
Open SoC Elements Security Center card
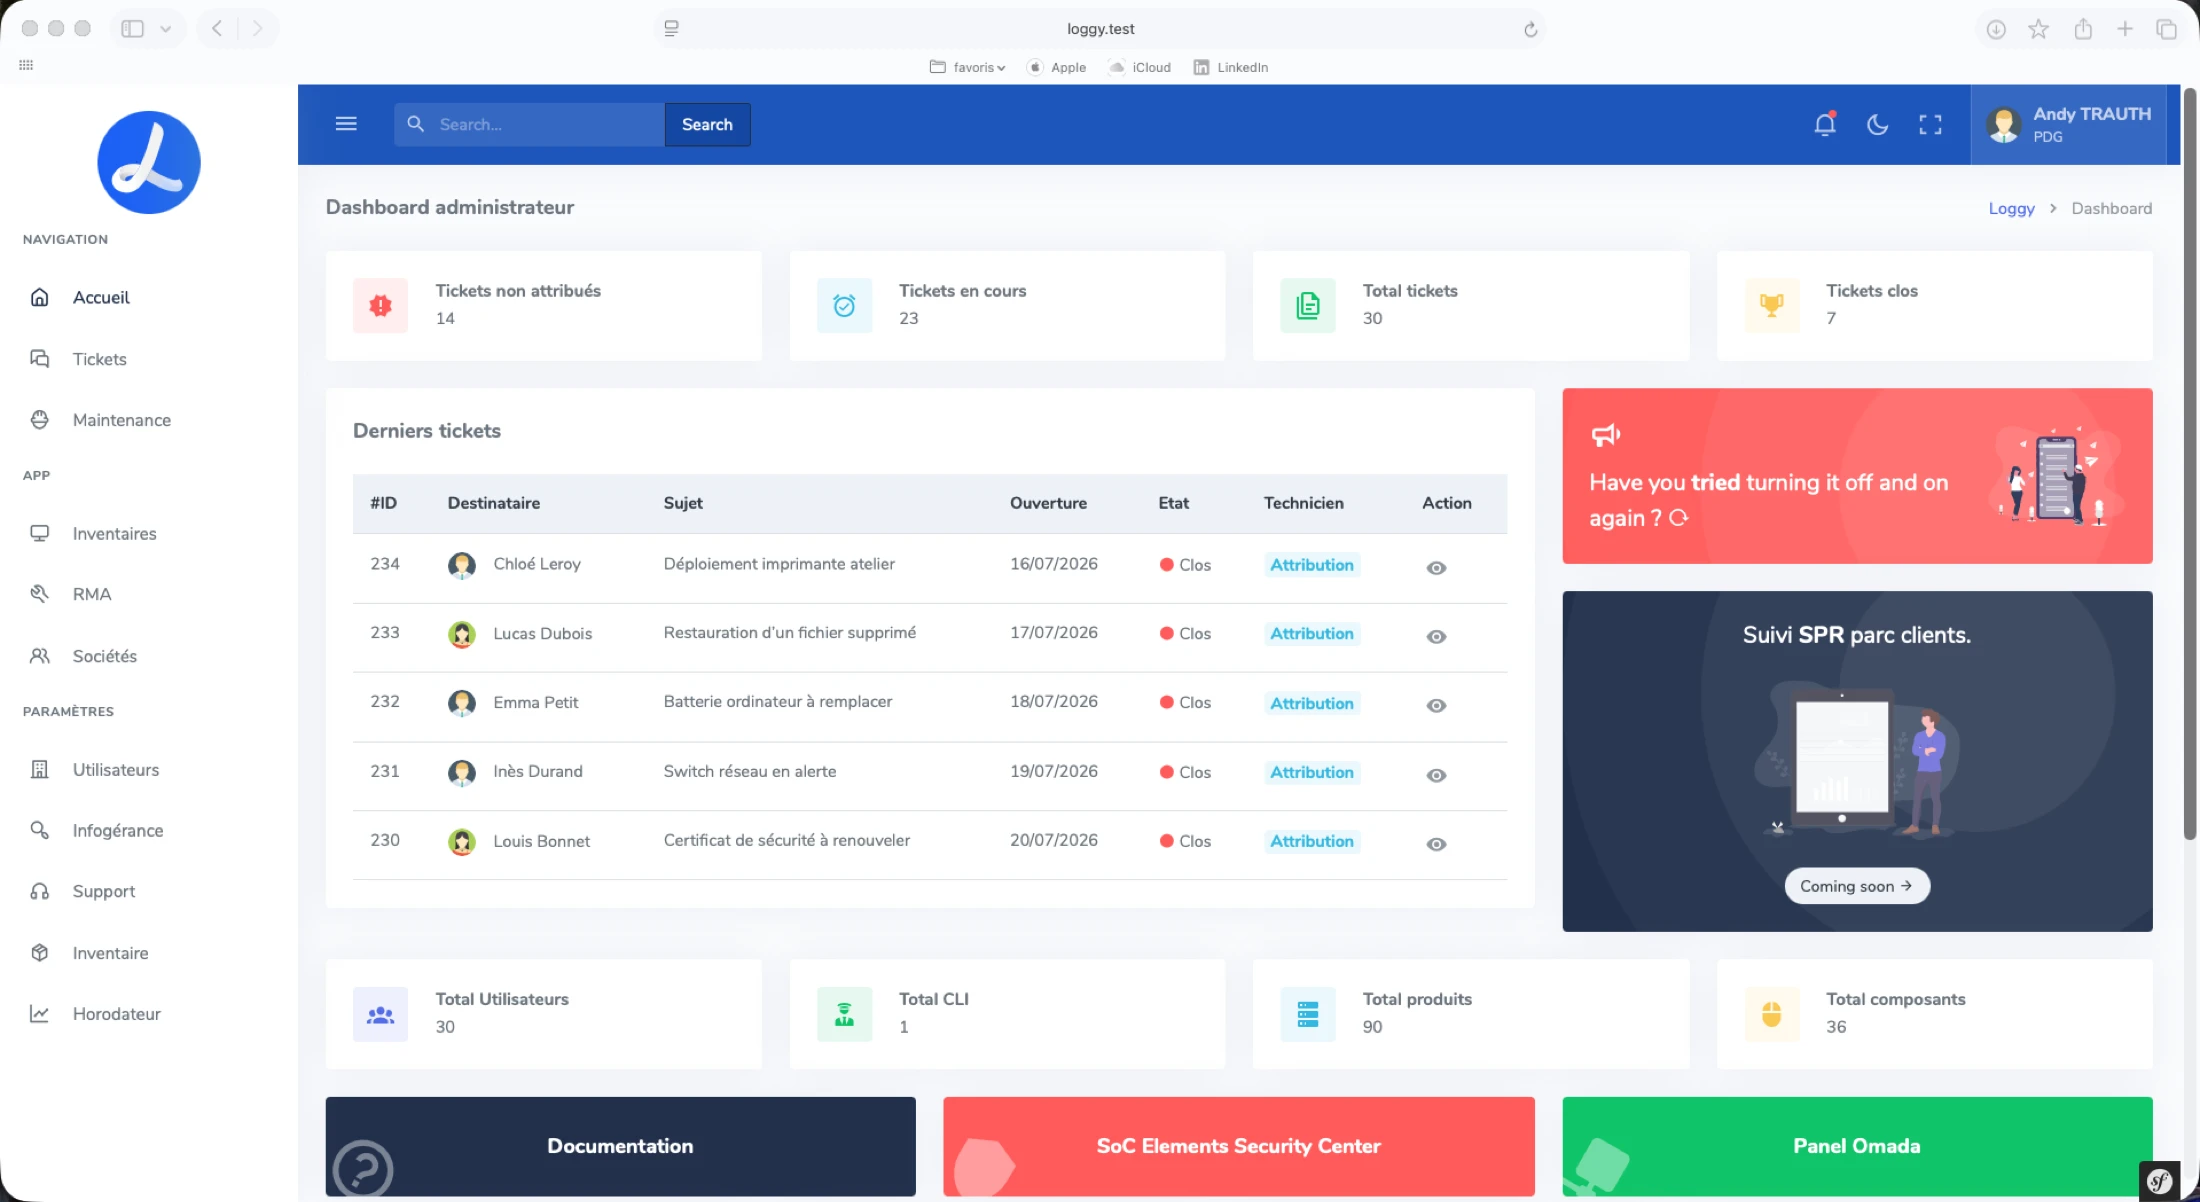1238,1146
